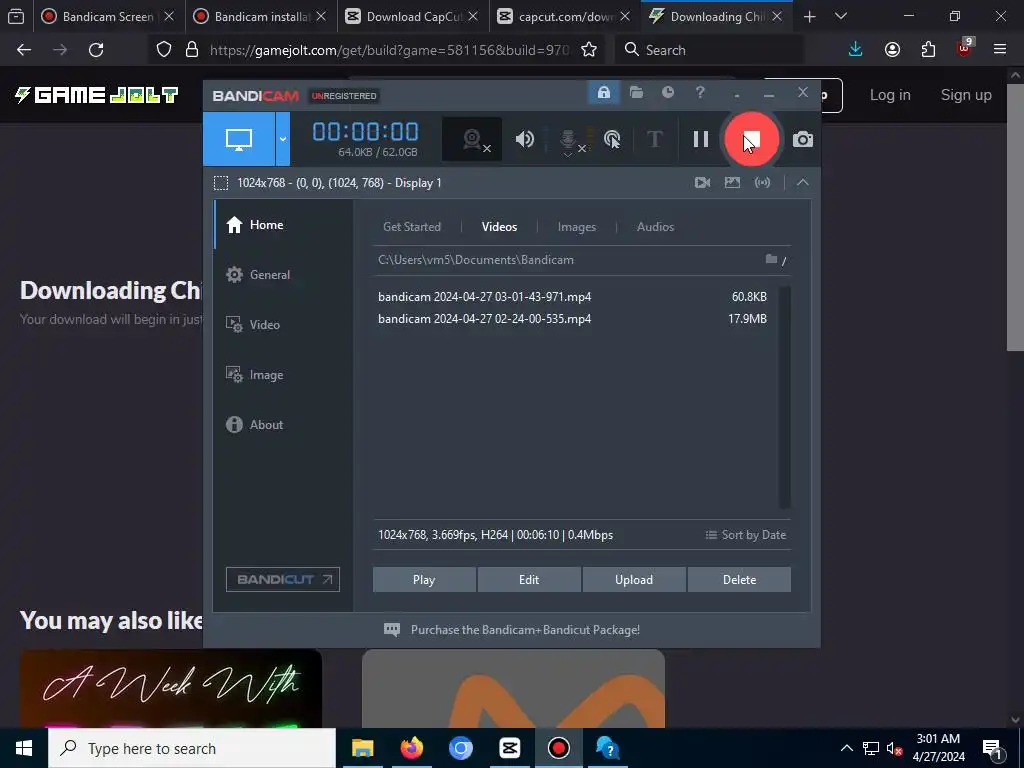Open recording mode dropdown arrow
The width and height of the screenshot is (1024, 768).
point(283,139)
